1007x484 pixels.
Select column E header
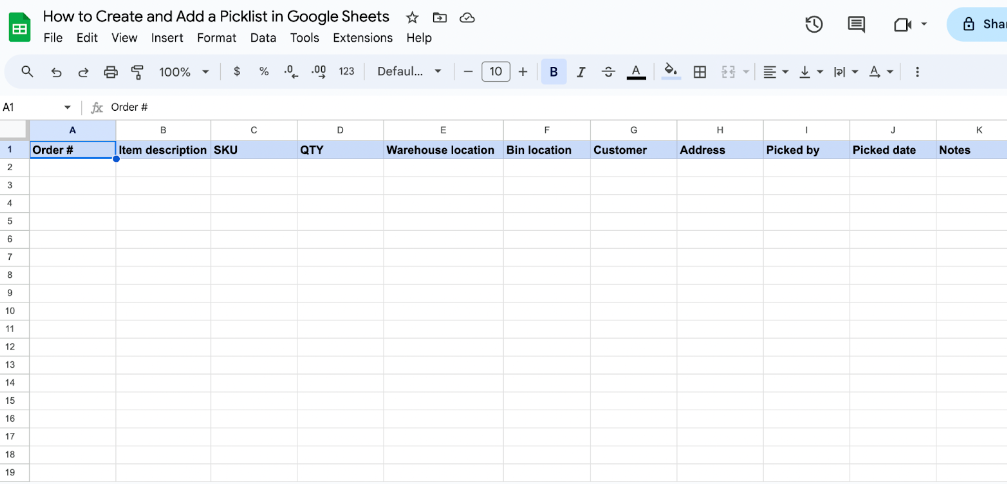443,130
